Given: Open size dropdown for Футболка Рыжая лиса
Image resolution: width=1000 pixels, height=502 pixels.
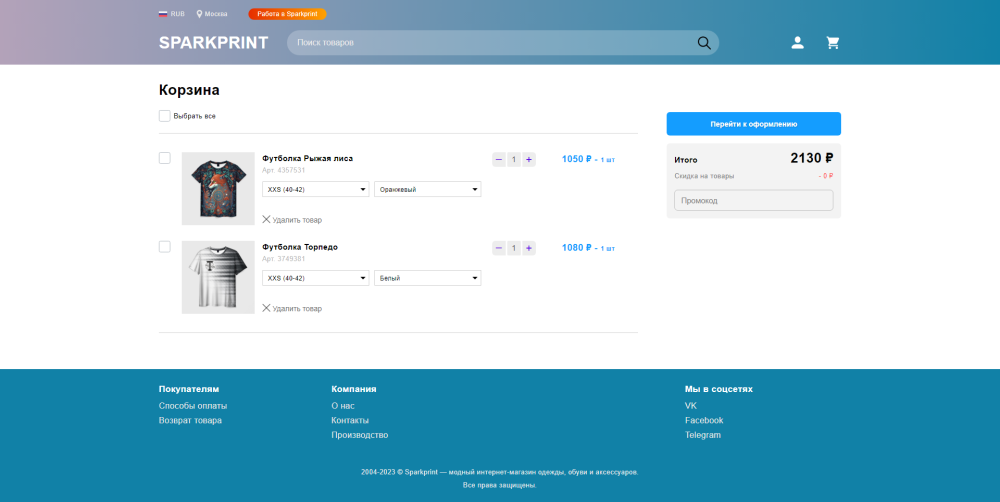Looking at the screenshot, I should click(x=315, y=189).
